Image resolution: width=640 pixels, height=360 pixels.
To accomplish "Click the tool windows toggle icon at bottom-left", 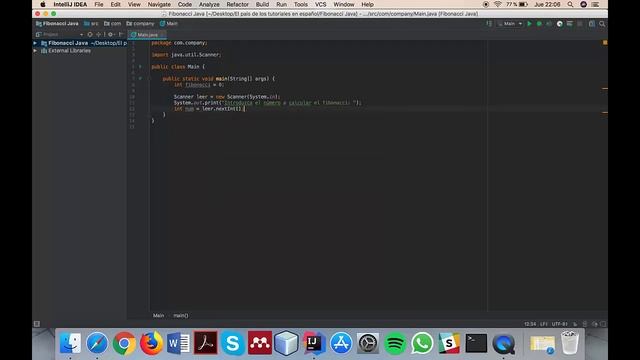I will pos(37,324).
